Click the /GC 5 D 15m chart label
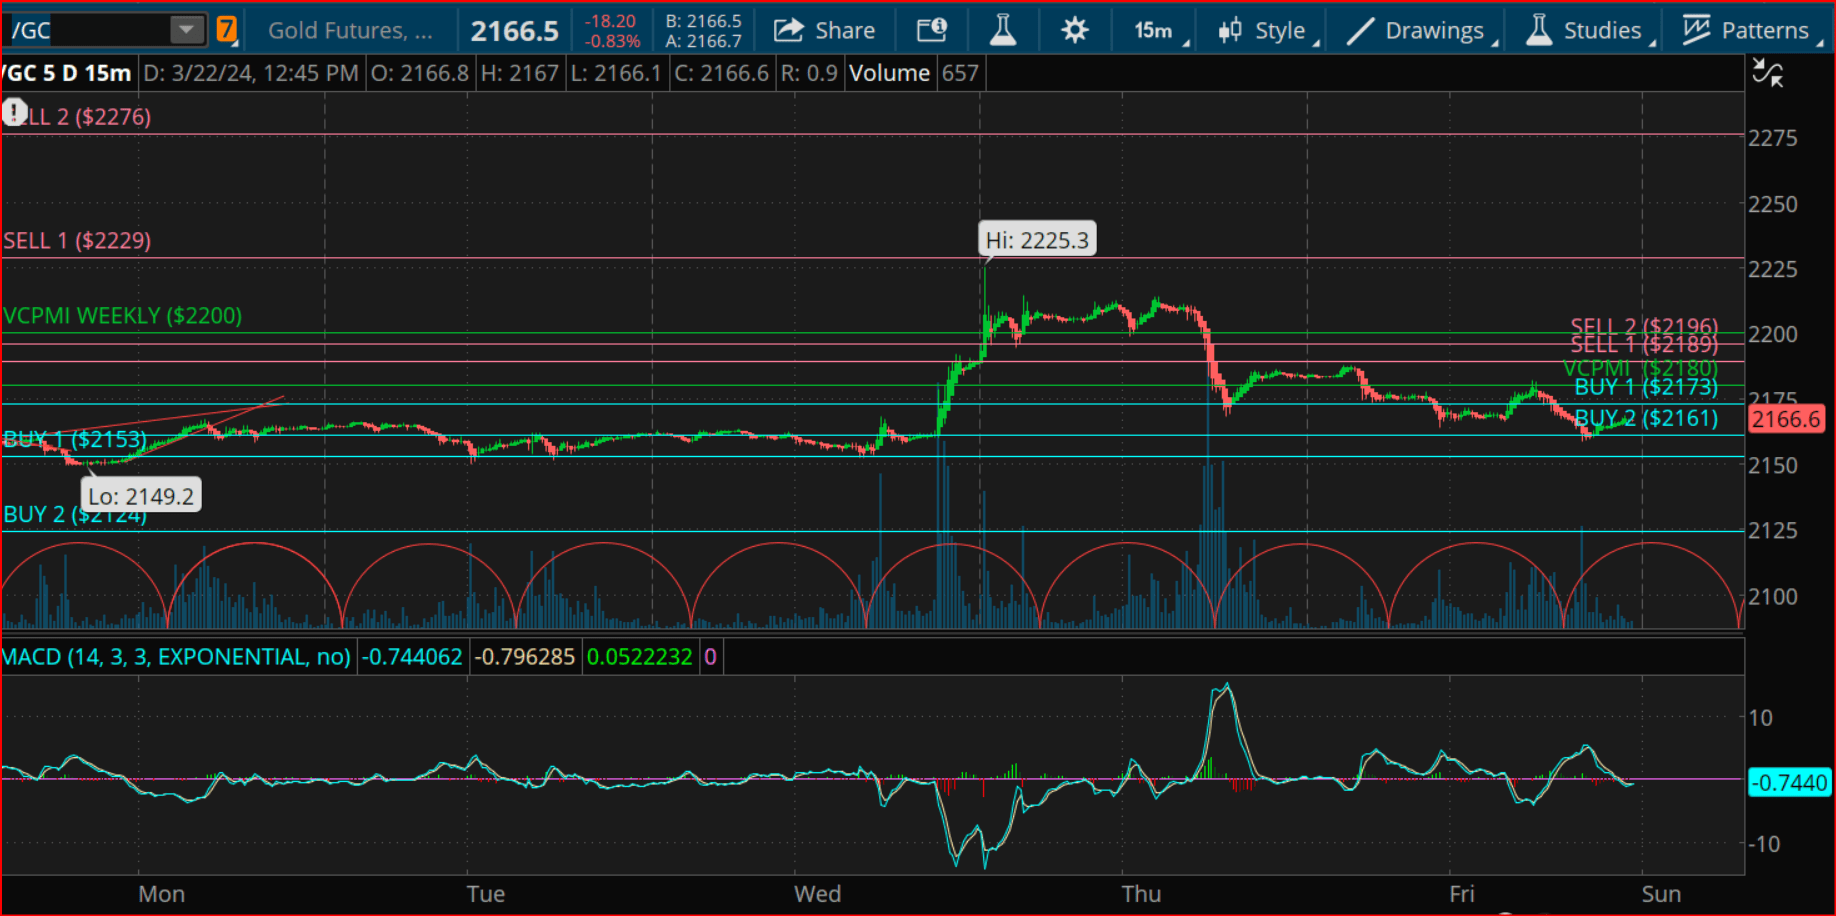Viewport: 1836px width, 916px height. pos(66,73)
